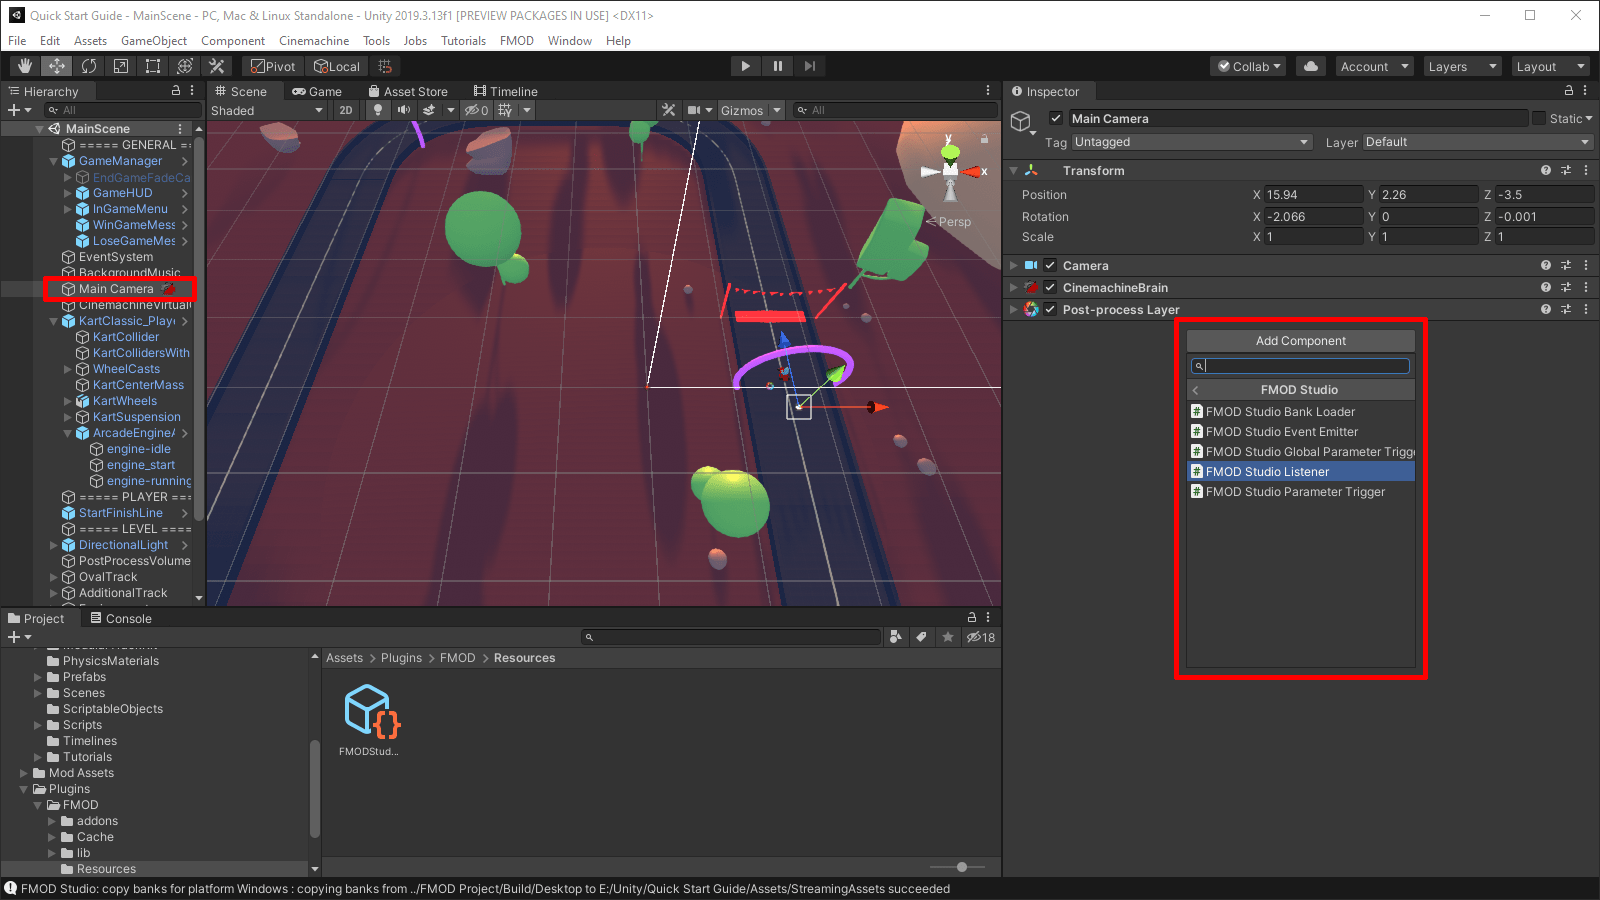Switch to the Game tab
Viewport: 1600px width, 900px height.
tap(316, 91)
